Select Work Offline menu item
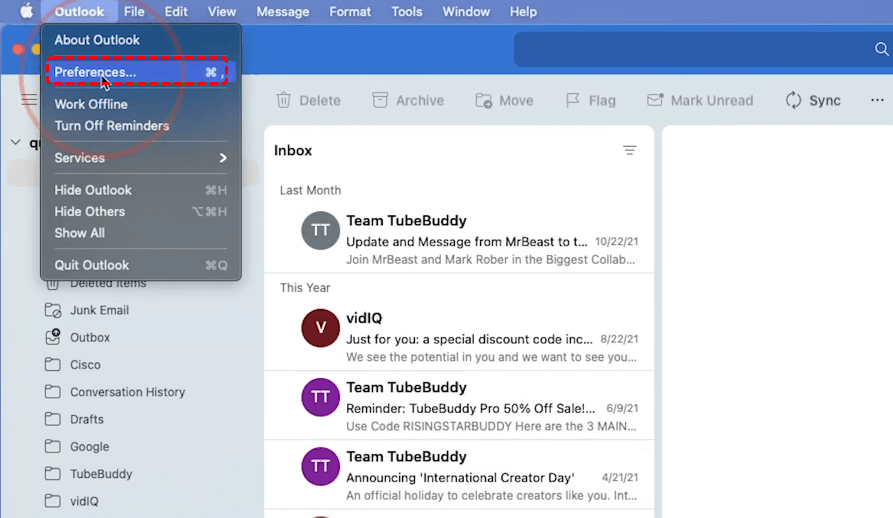 pyautogui.click(x=141, y=104)
